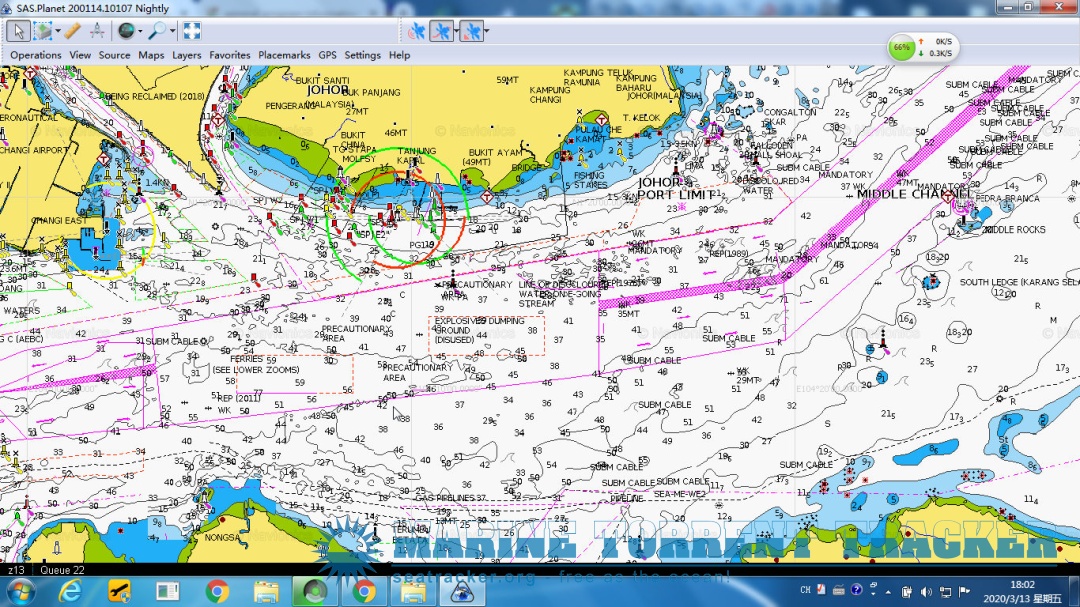Open the Source menu
The image size is (1080, 607).
click(x=114, y=55)
